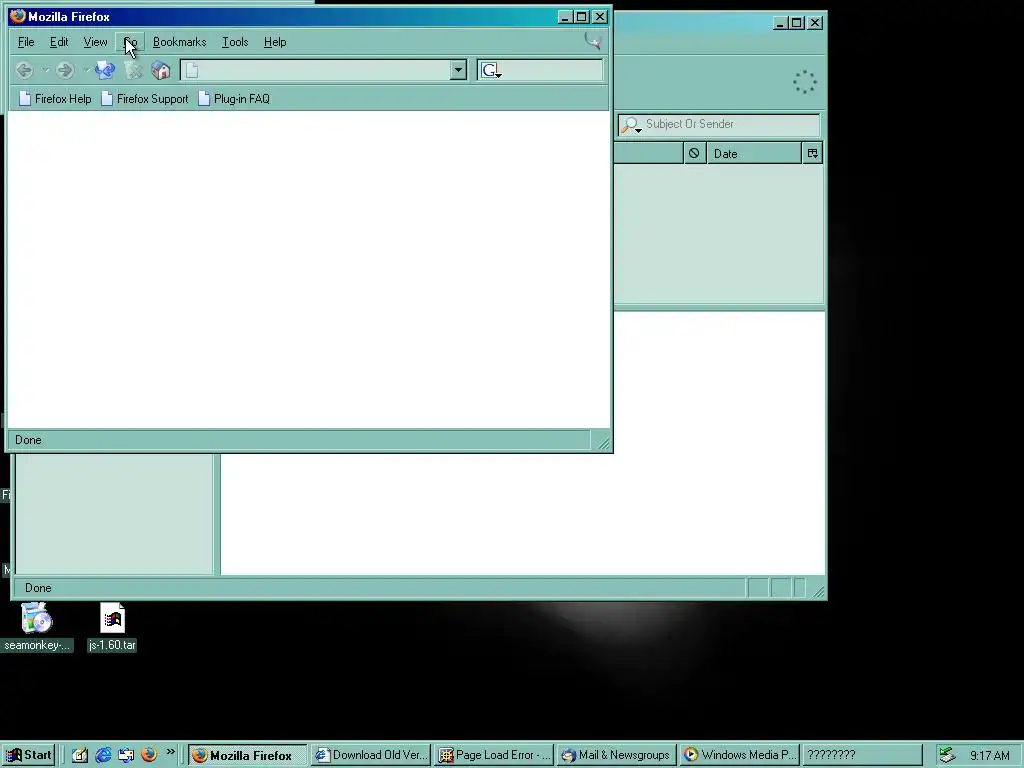
Task: Launch Internet Explorer from Quick Launch
Action: coord(103,755)
